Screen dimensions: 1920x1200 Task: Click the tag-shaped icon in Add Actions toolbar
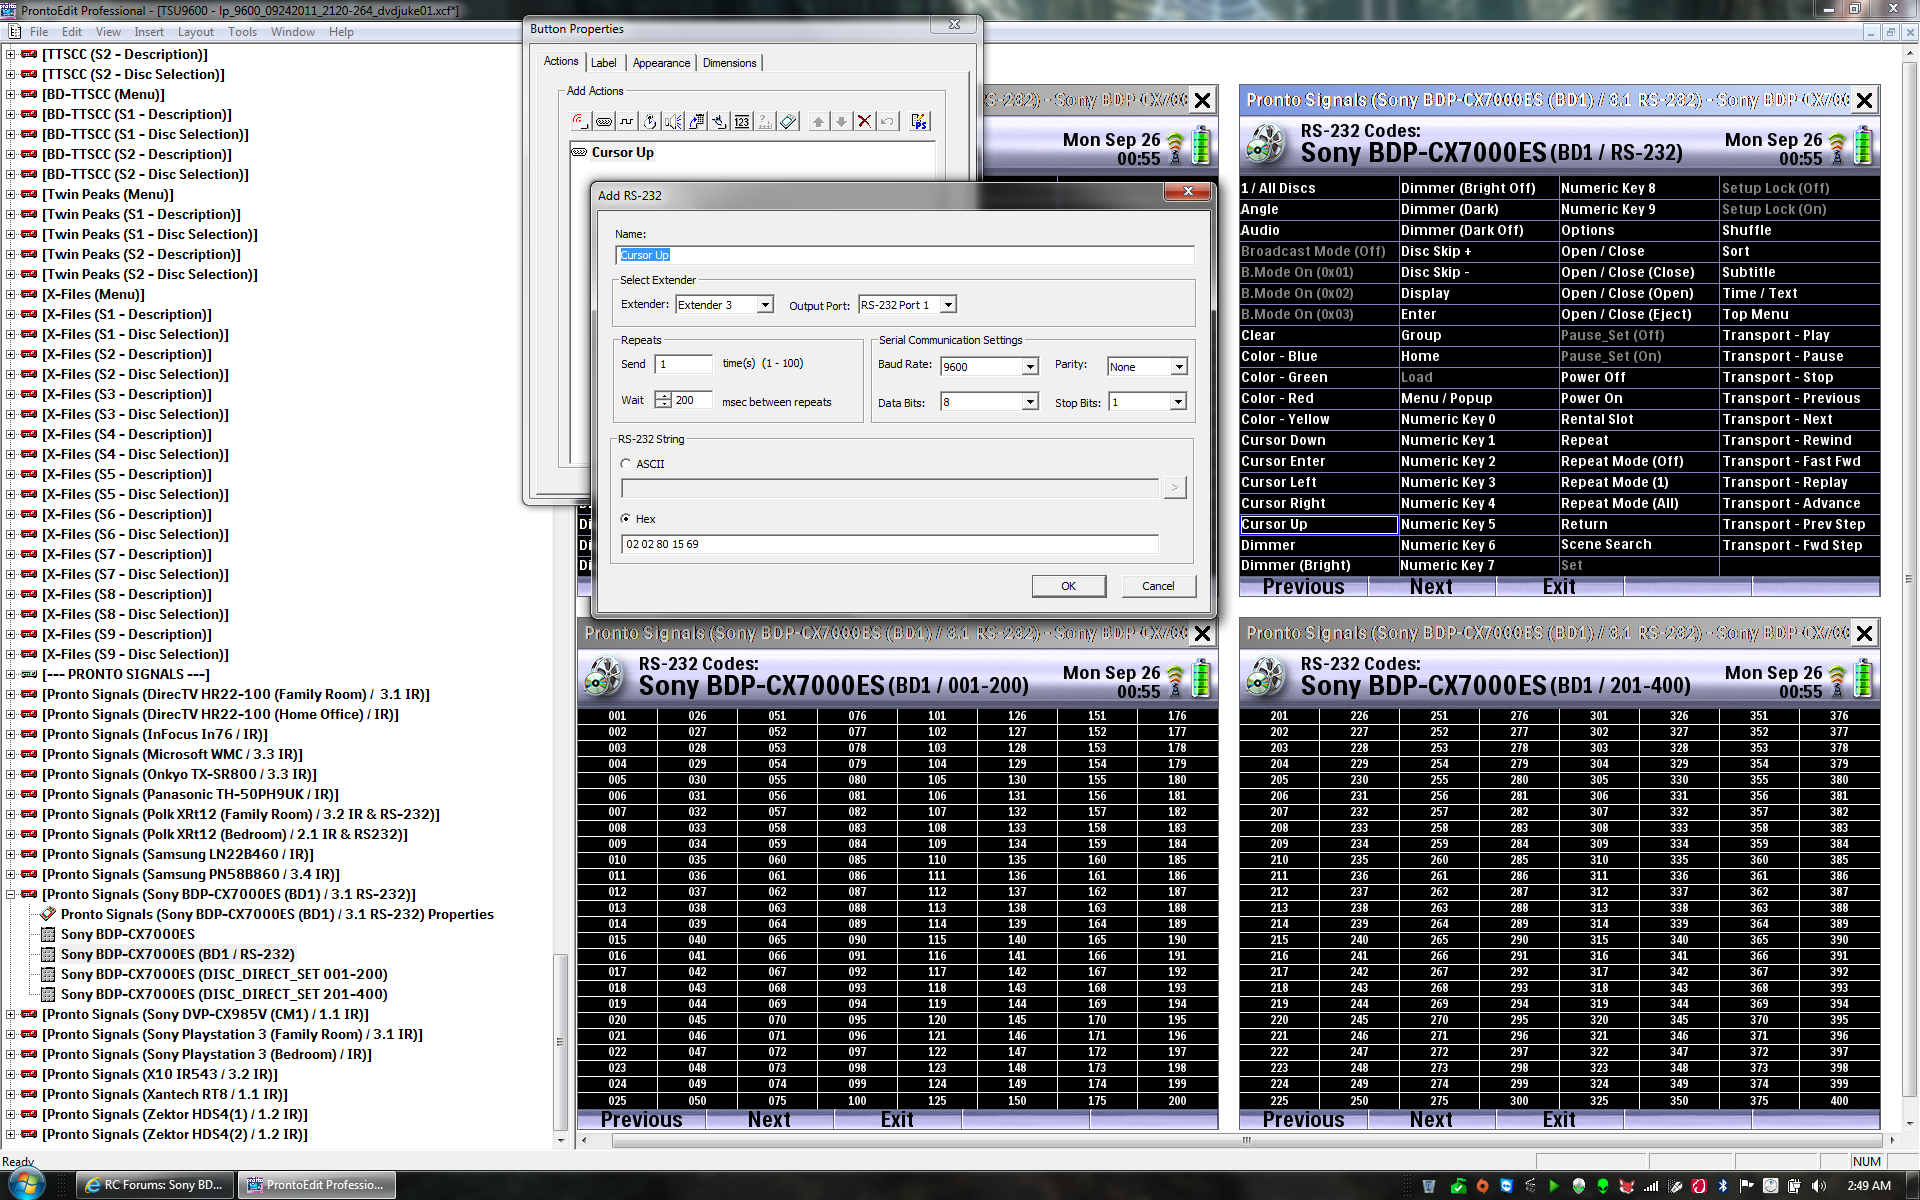click(x=788, y=121)
